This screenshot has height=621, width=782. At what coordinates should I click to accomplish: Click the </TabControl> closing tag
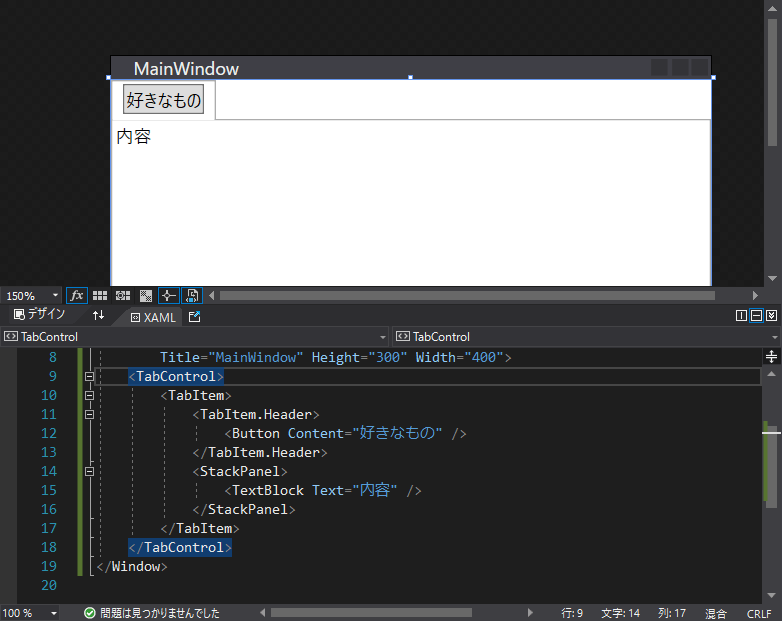[180, 548]
